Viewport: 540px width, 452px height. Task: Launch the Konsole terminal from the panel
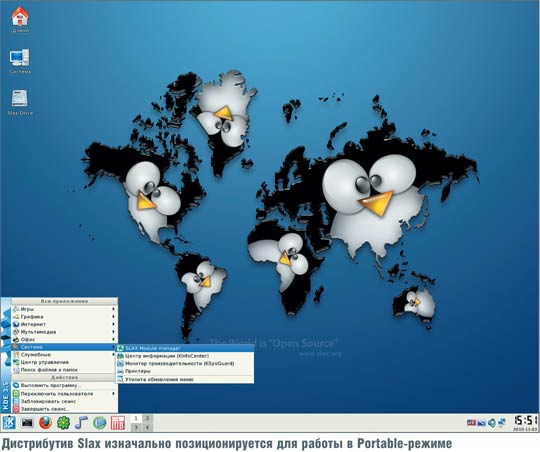point(27,422)
